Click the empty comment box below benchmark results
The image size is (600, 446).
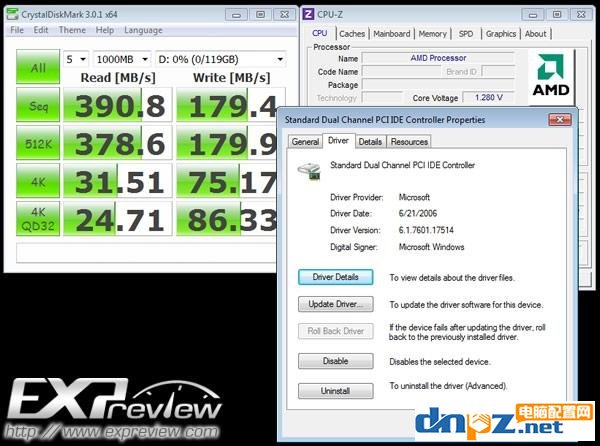(146, 253)
